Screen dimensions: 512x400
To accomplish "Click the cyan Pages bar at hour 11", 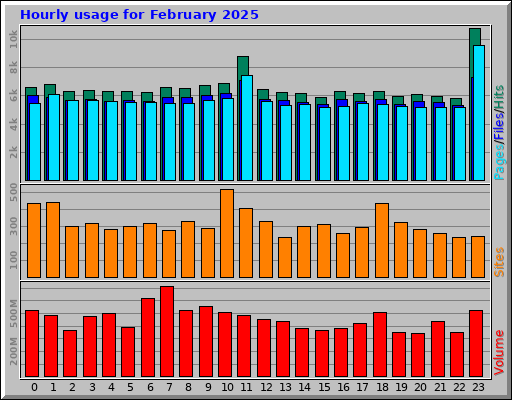I will [x=247, y=128].
